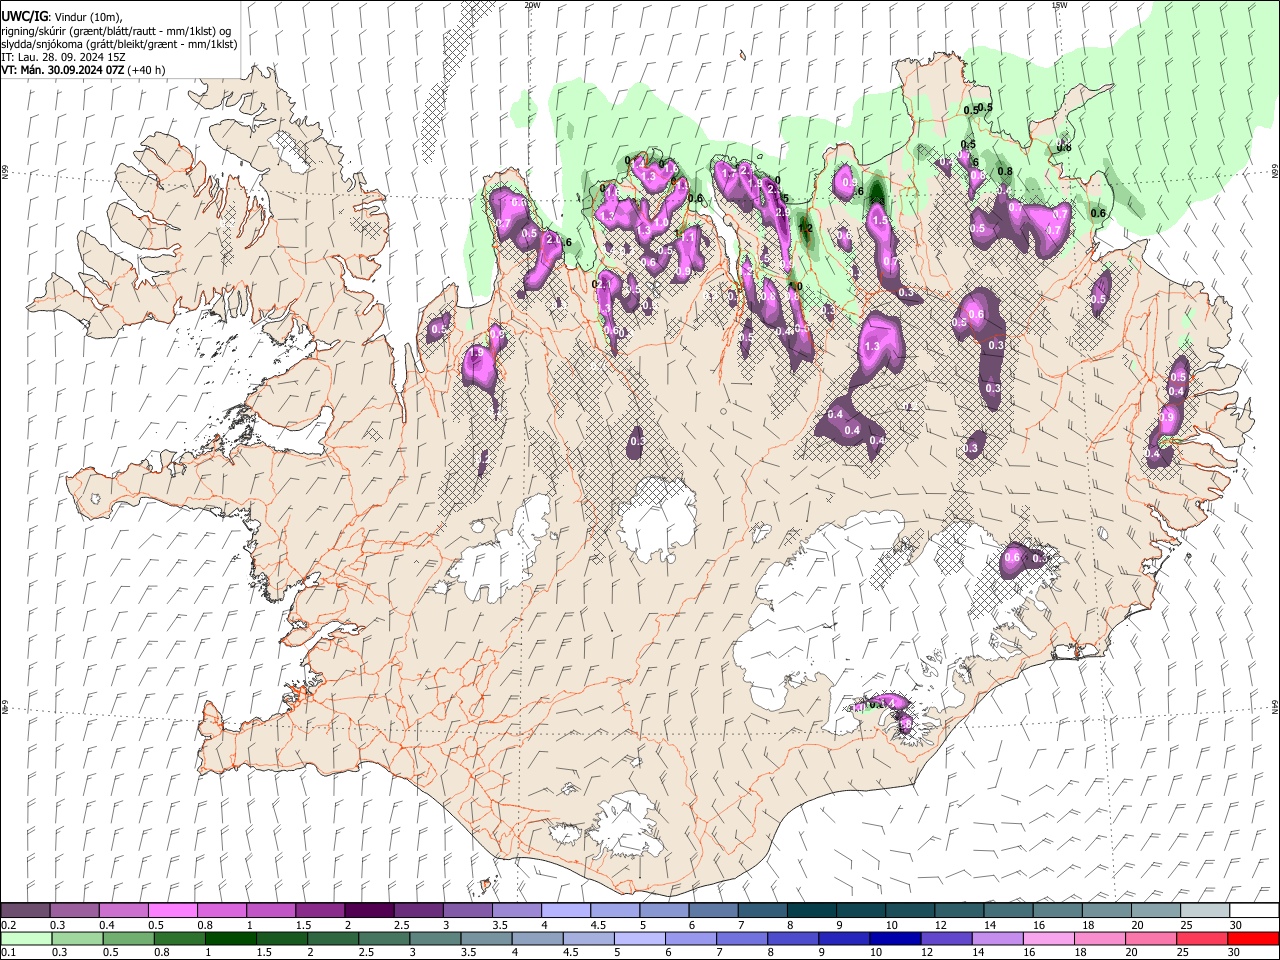Image resolution: width=1280 pixels, height=960 pixels.
Task: Click the 'VT: Mán. 30.09.2024 07Z' line
Action: click(x=63, y=70)
